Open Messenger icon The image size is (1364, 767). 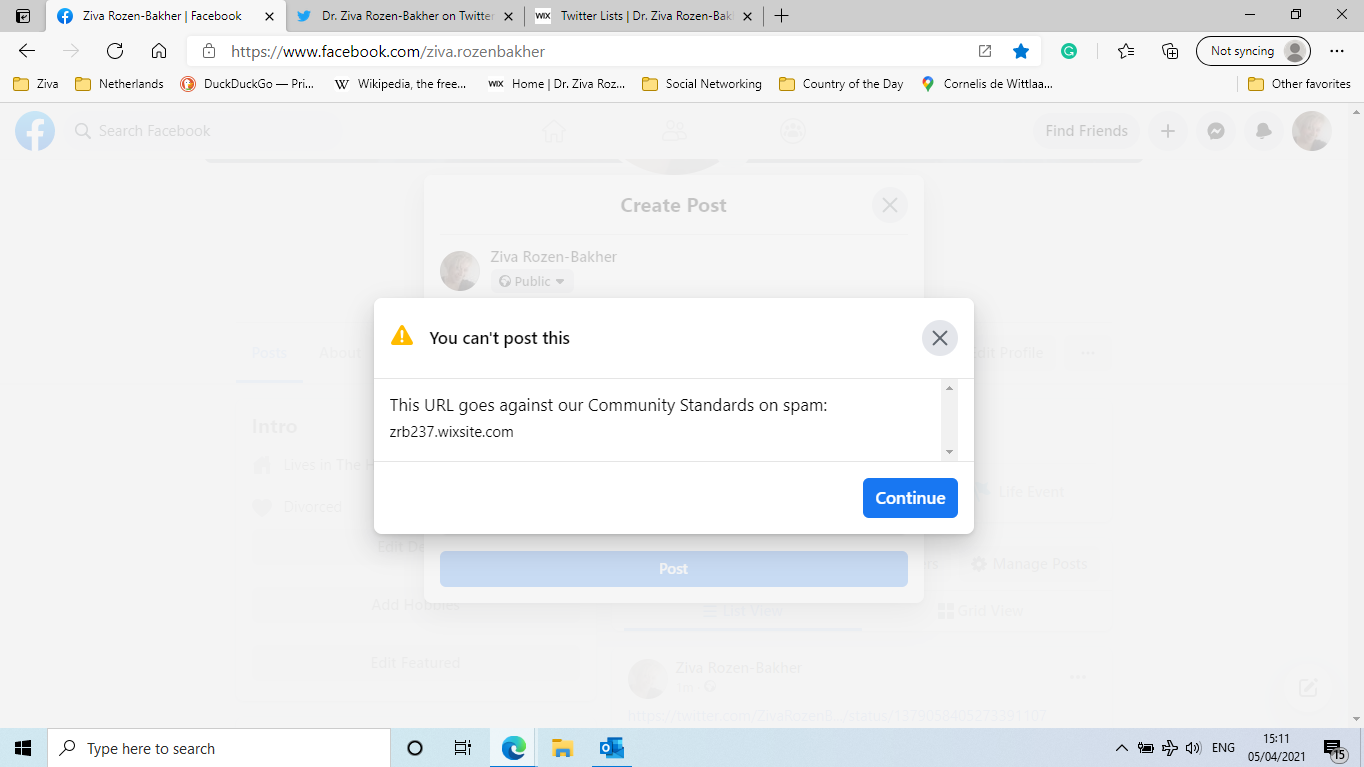click(x=1215, y=131)
